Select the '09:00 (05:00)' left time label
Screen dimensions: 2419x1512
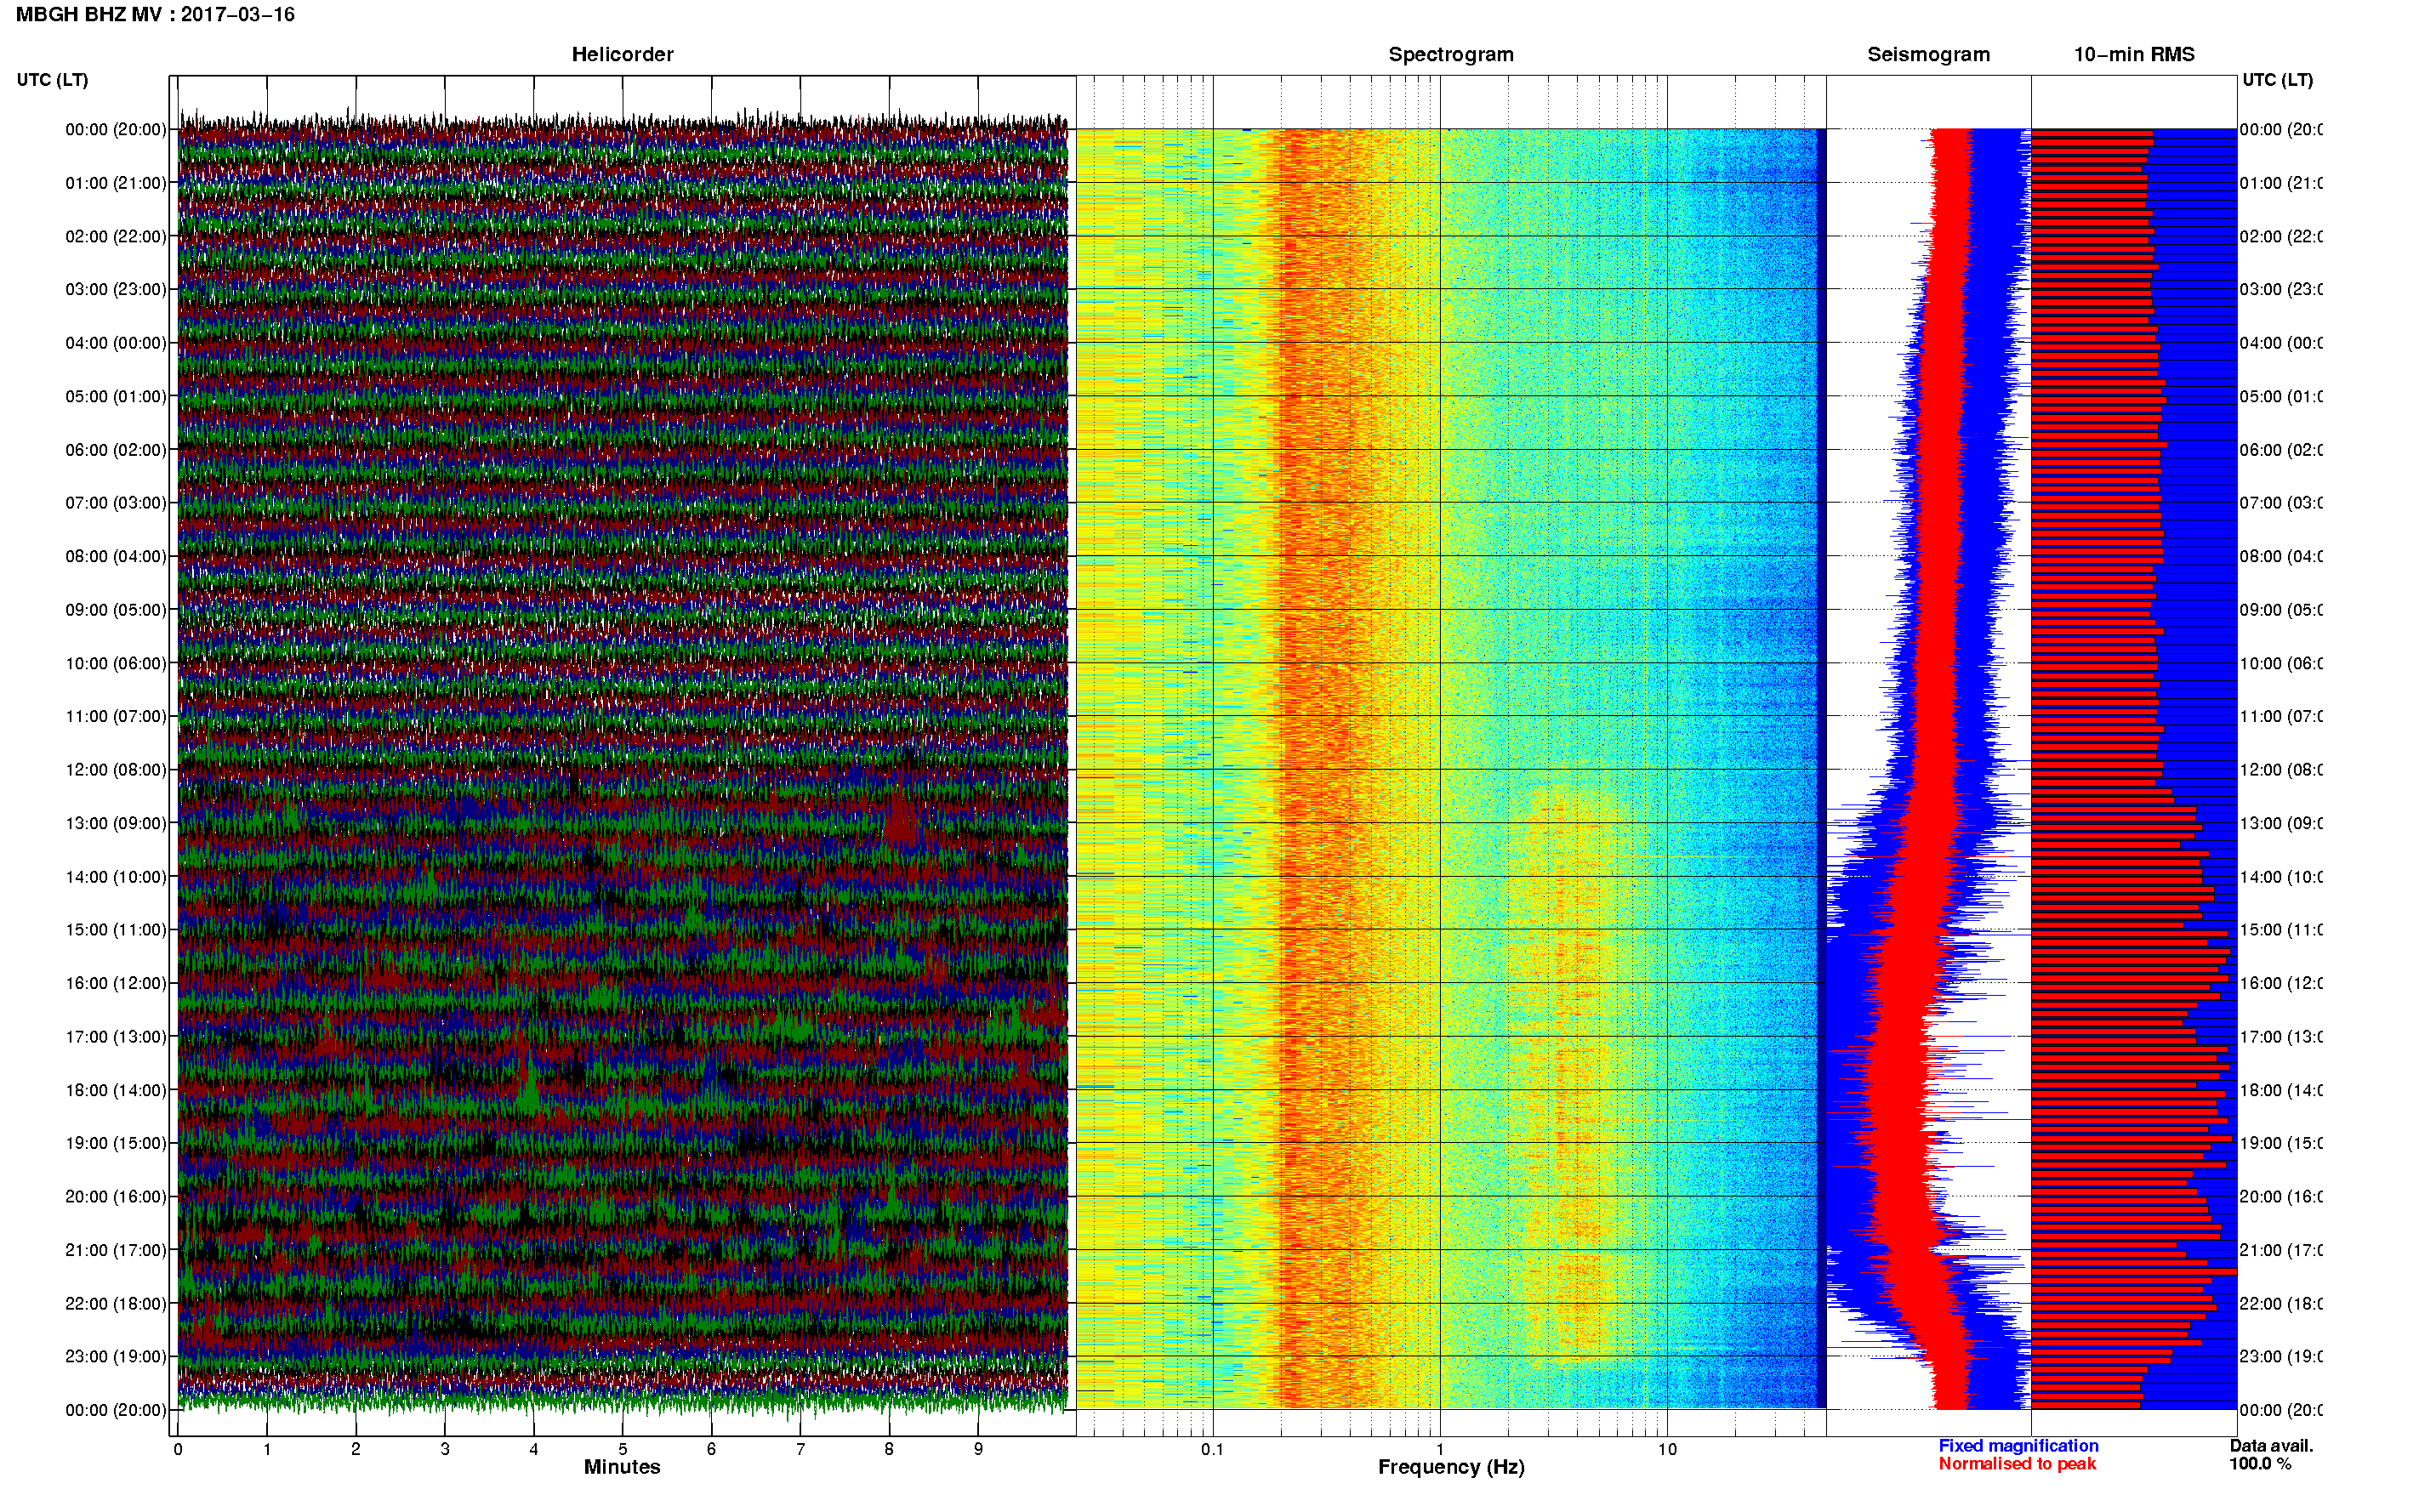[x=116, y=610]
